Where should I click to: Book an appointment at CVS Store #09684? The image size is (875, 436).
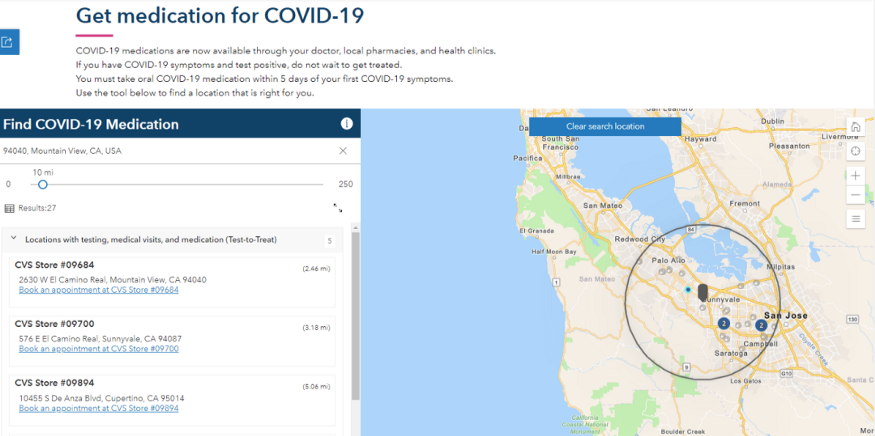(x=99, y=290)
